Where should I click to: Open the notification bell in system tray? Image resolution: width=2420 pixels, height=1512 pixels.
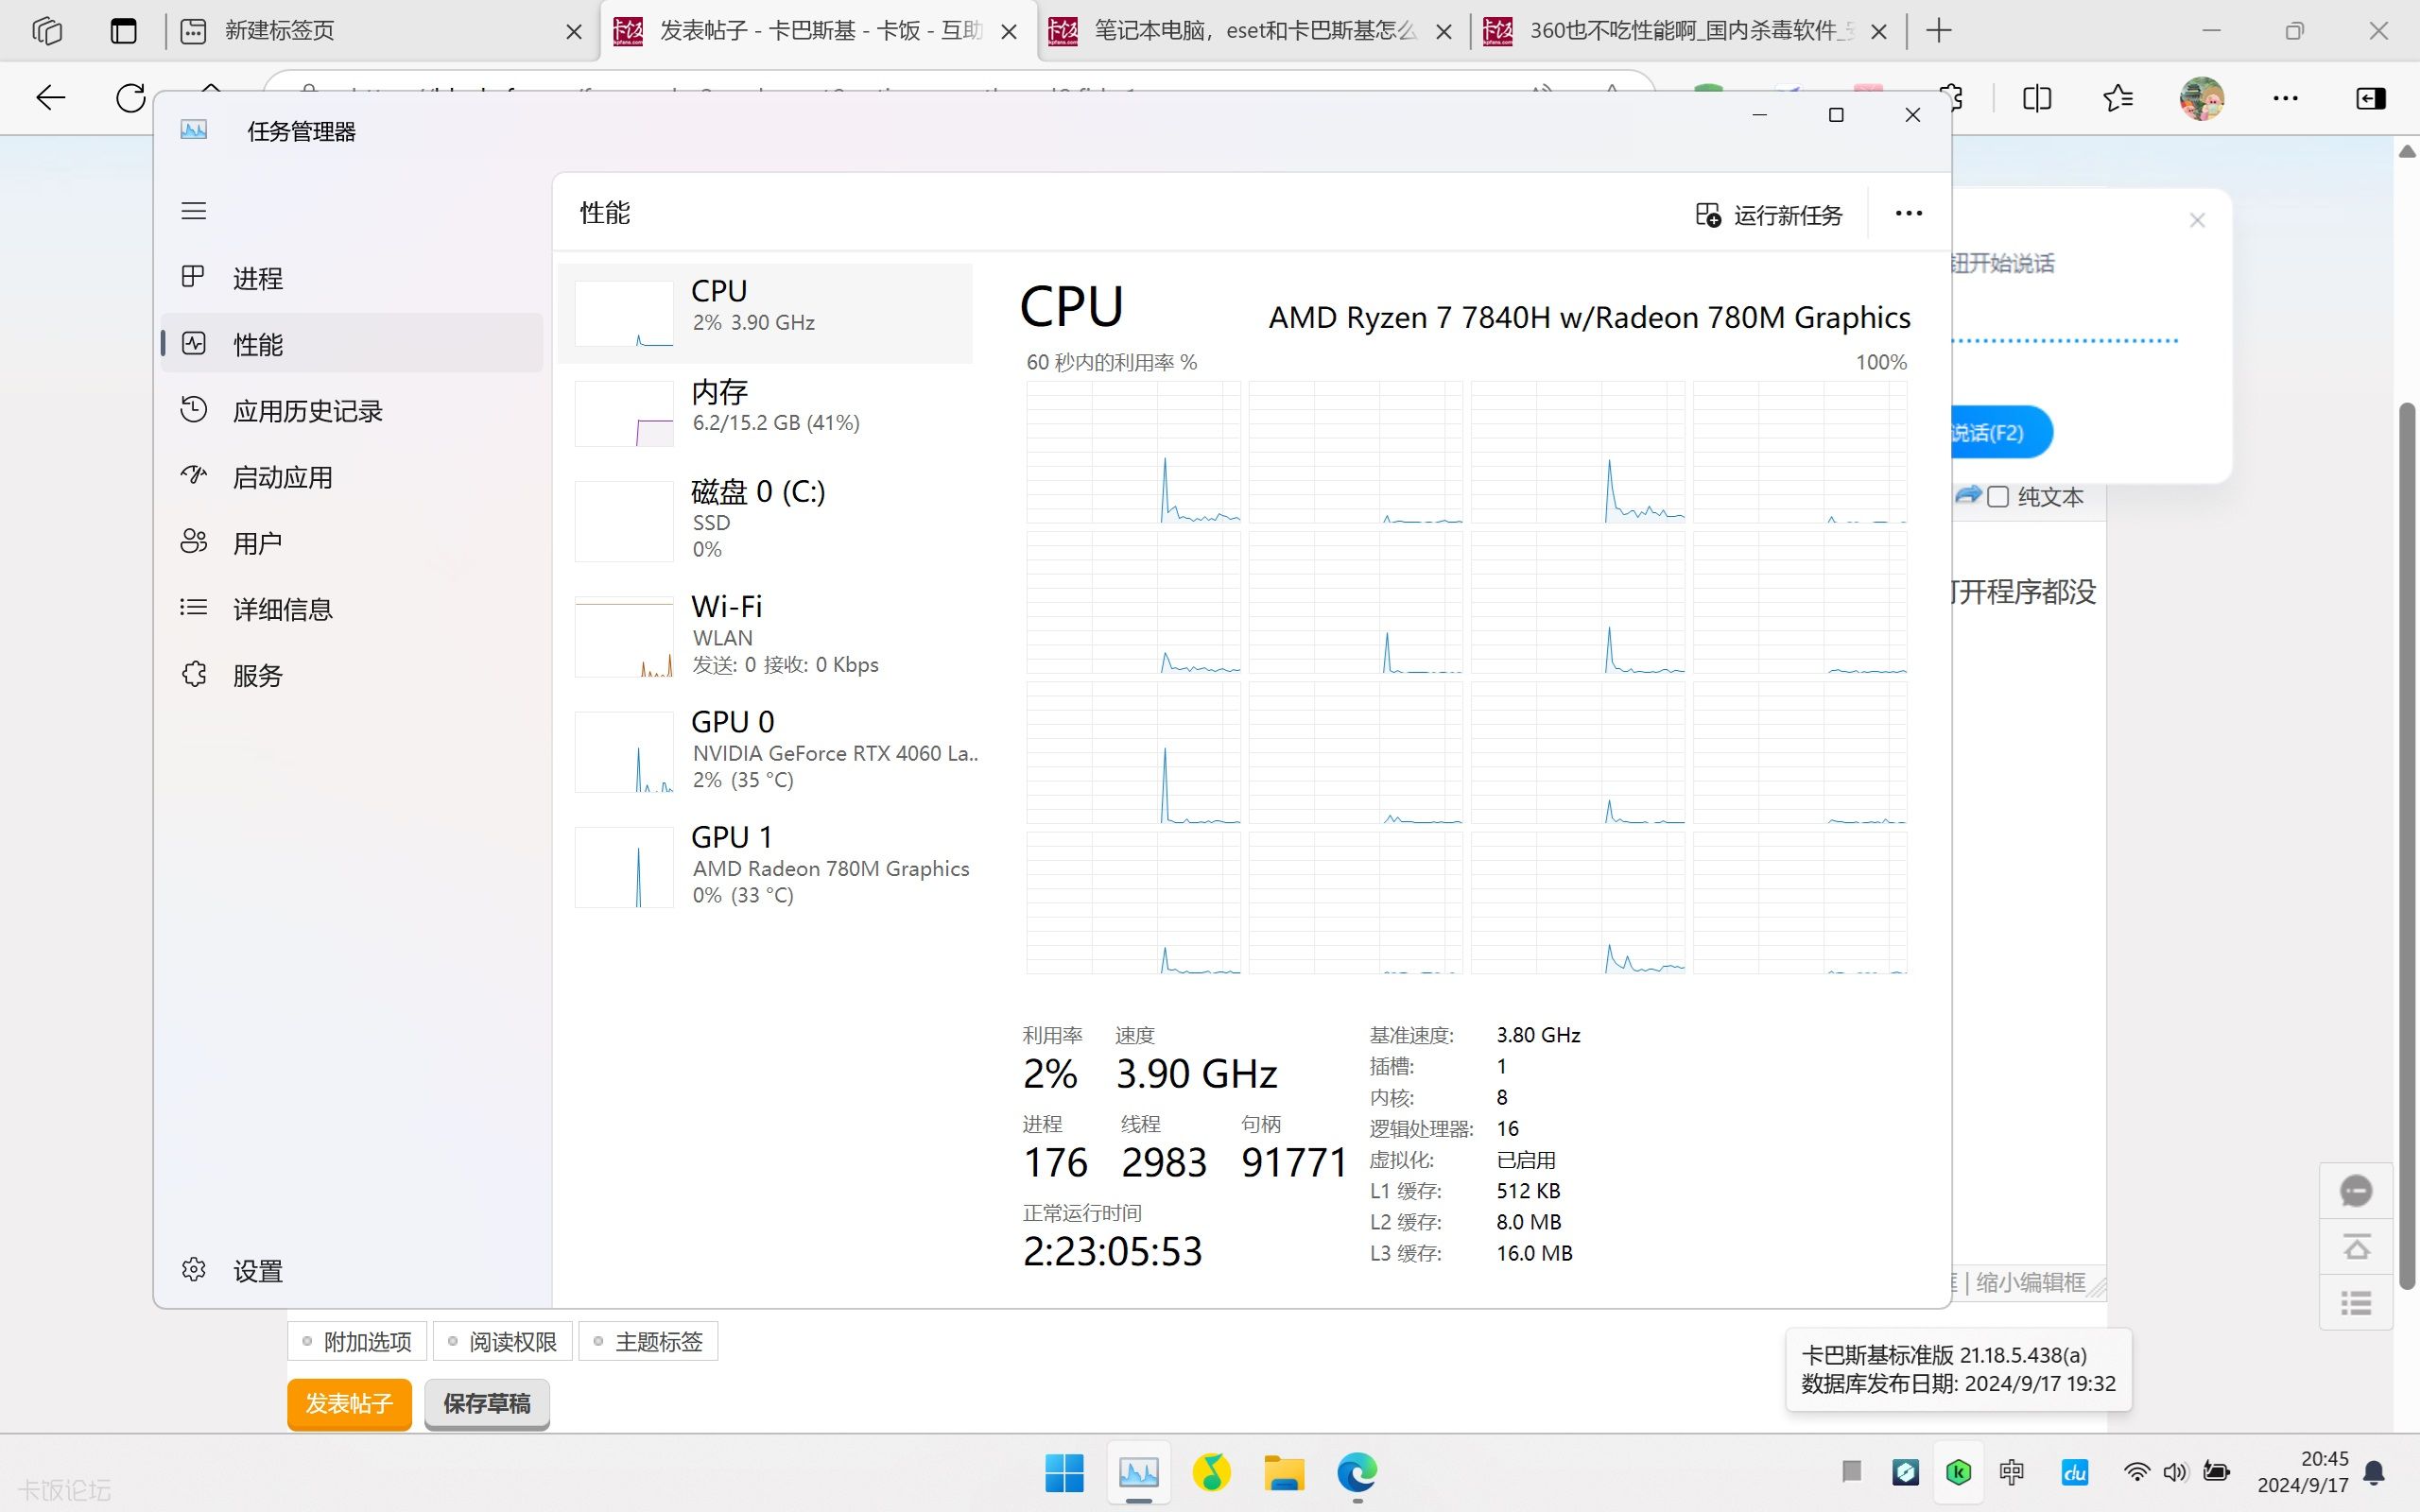tap(2374, 1472)
